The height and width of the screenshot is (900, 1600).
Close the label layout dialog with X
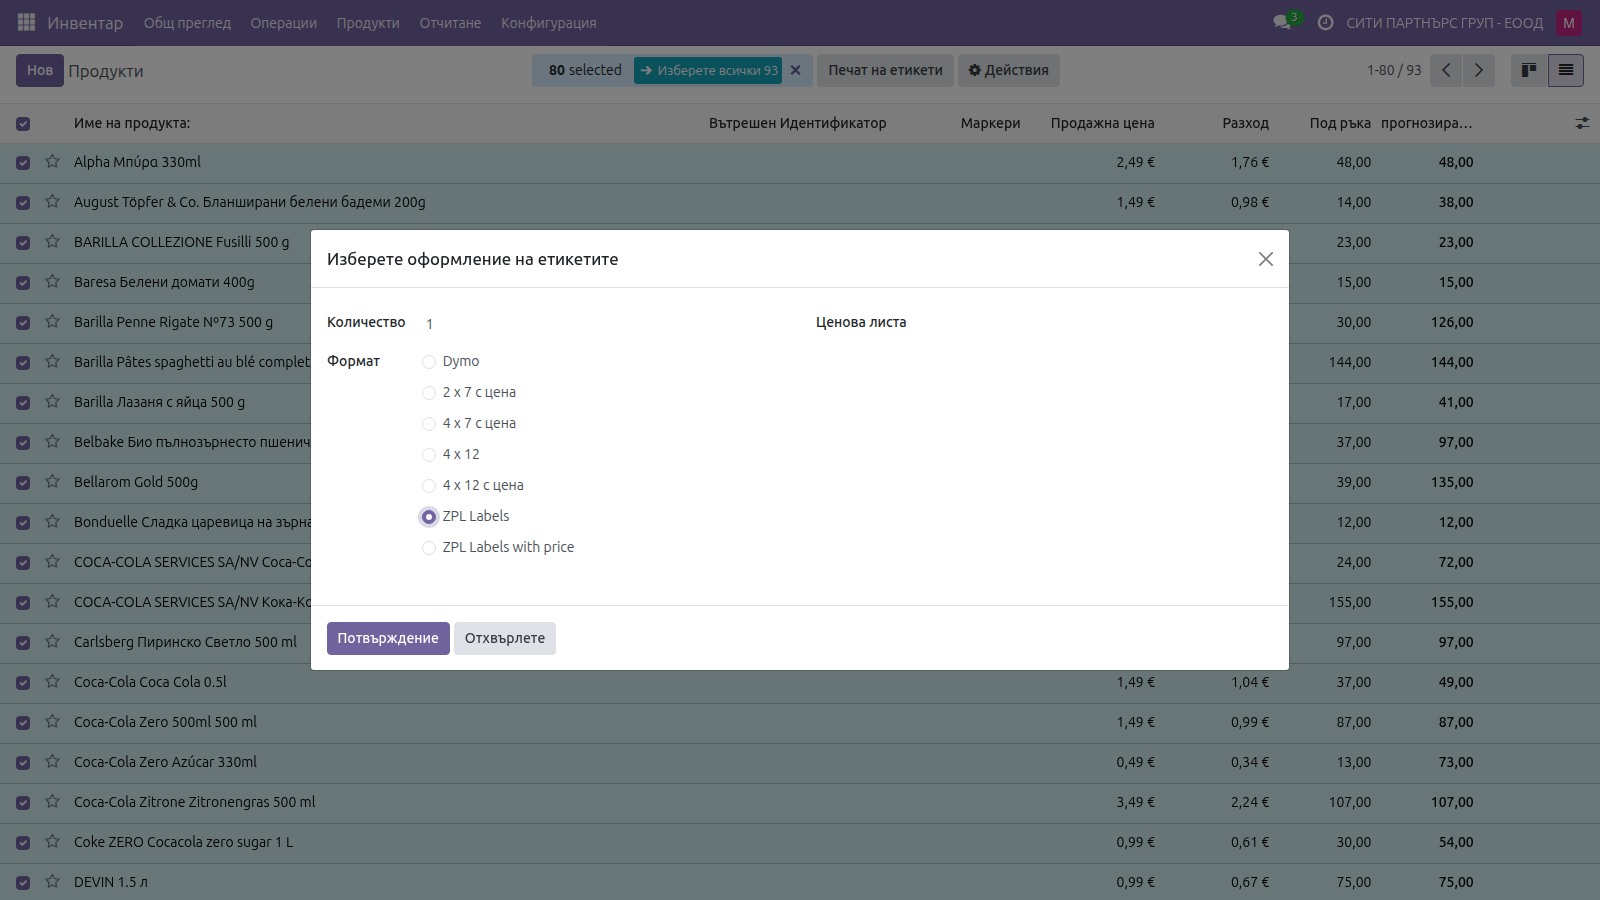click(x=1265, y=259)
